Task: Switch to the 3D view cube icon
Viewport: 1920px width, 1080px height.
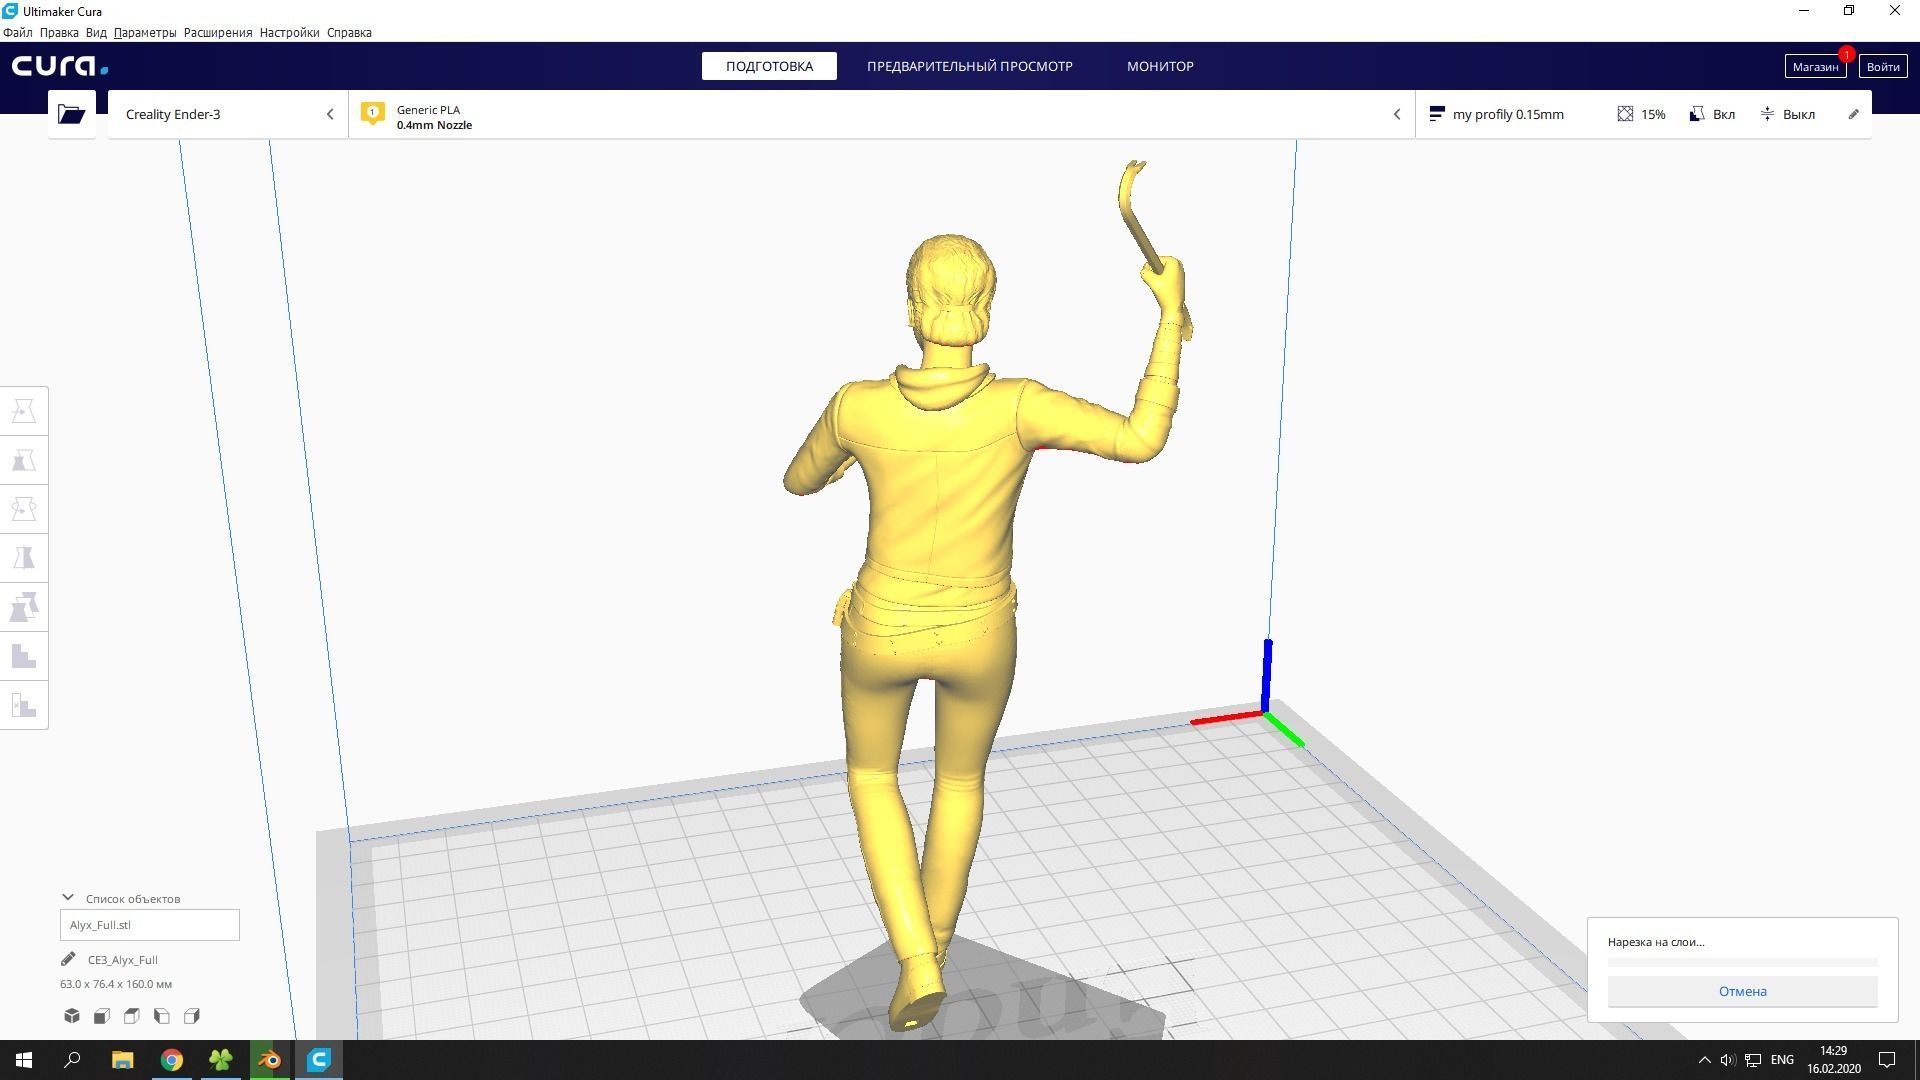Action: (x=72, y=1016)
